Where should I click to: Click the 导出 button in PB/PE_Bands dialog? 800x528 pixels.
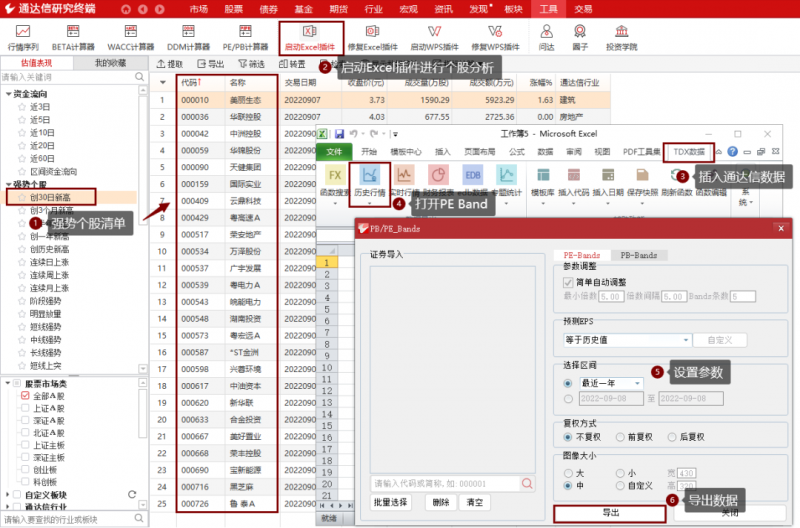tap(610, 512)
